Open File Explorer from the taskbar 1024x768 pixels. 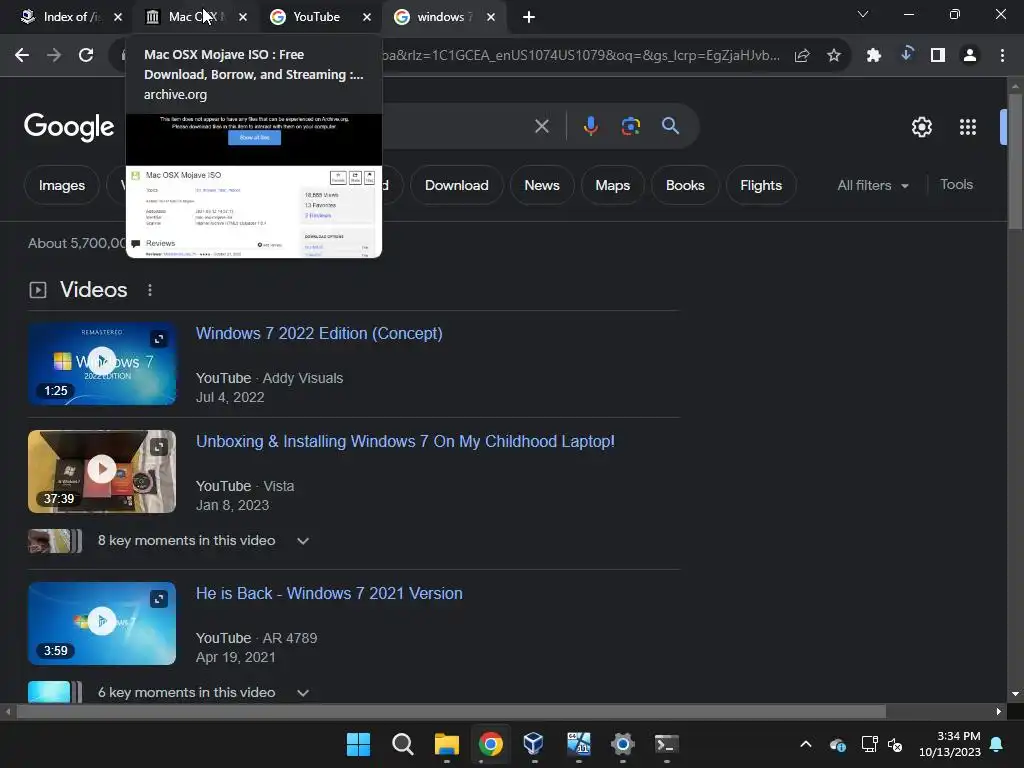pos(447,744)
